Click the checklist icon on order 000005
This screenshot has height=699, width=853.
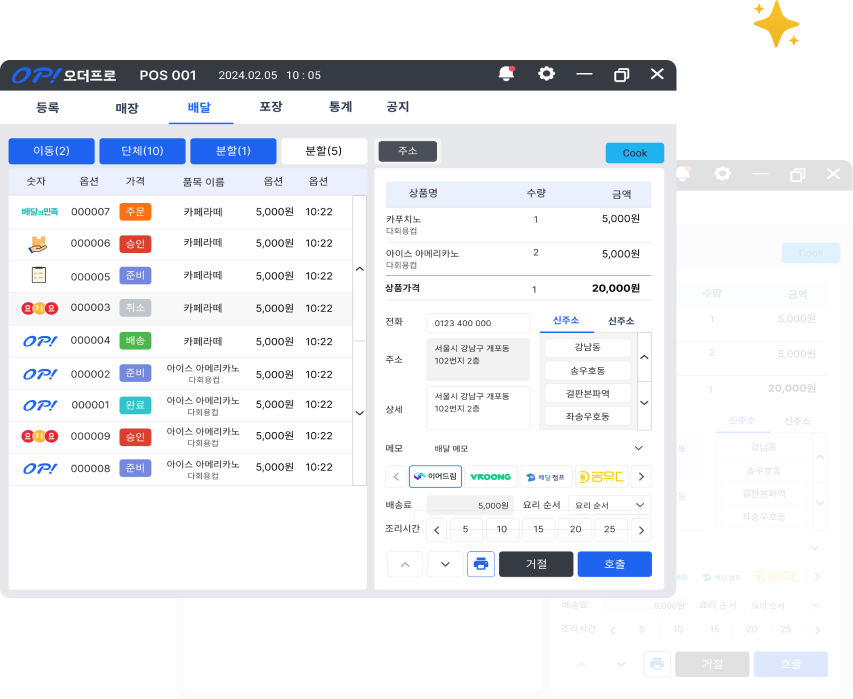click(x=39, y=275)
